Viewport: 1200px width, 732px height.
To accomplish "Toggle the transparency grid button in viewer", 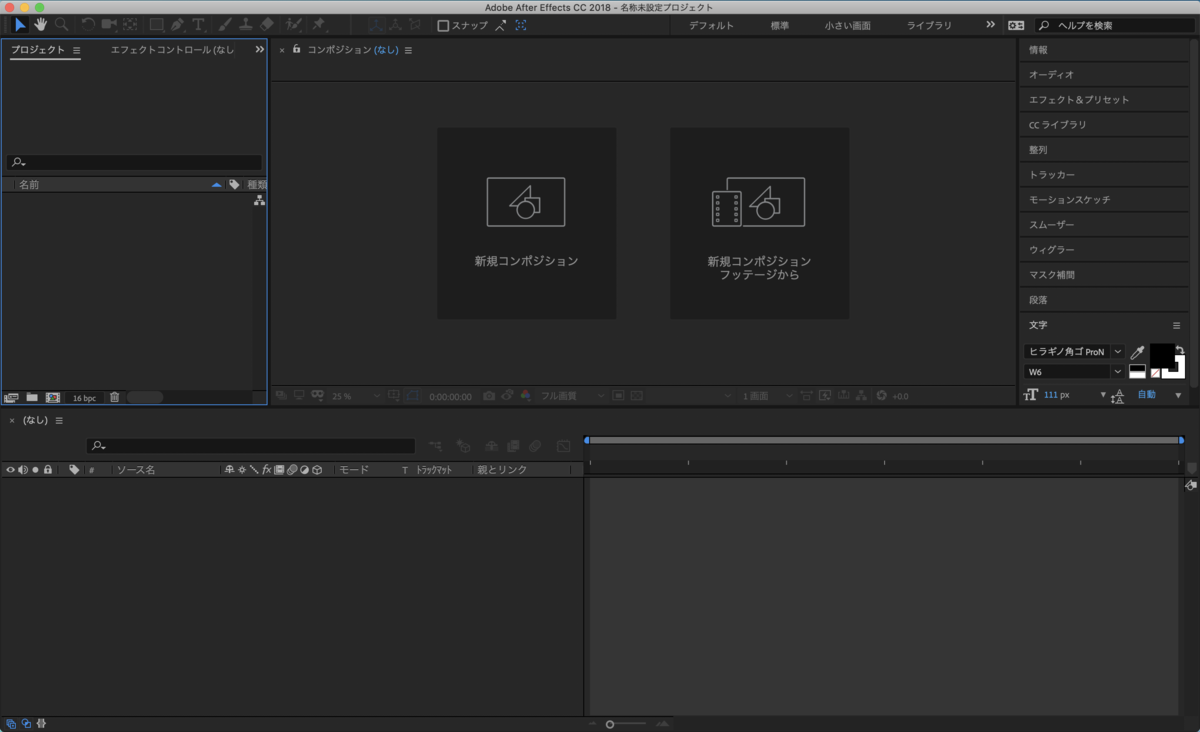I will pyautogui.click(x=636, y=396).
